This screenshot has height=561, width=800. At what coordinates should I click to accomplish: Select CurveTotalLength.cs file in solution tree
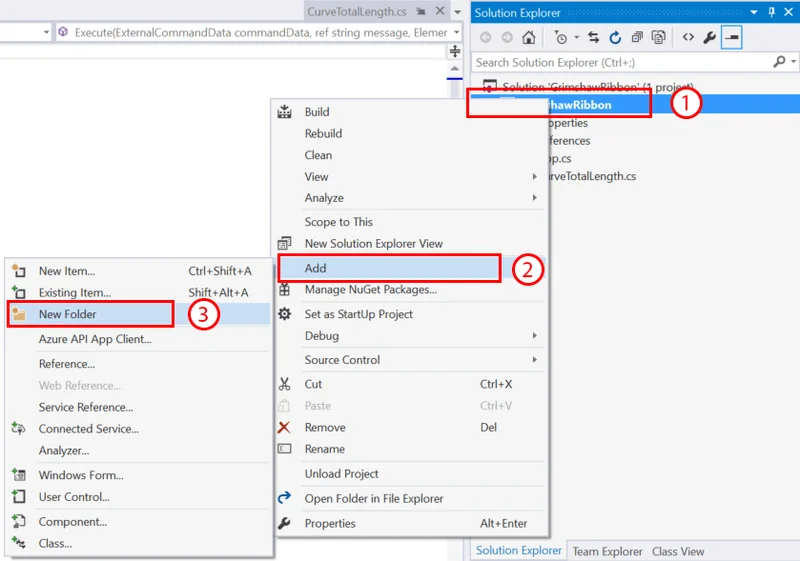(592, 176)
